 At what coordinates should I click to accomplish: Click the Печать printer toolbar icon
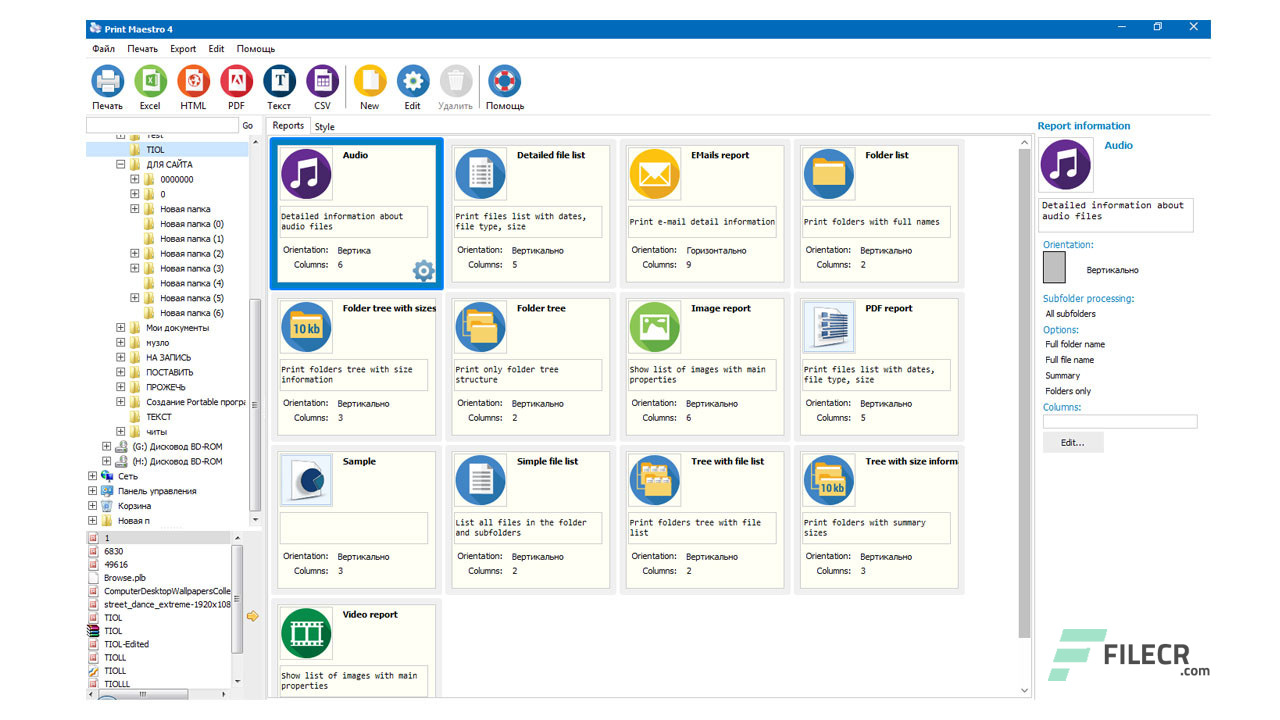[107, 81]
